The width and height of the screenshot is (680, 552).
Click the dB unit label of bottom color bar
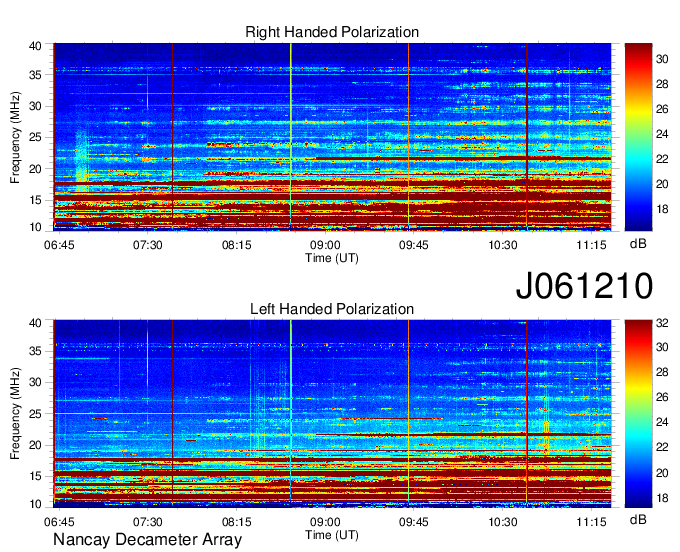pos(638,519)
